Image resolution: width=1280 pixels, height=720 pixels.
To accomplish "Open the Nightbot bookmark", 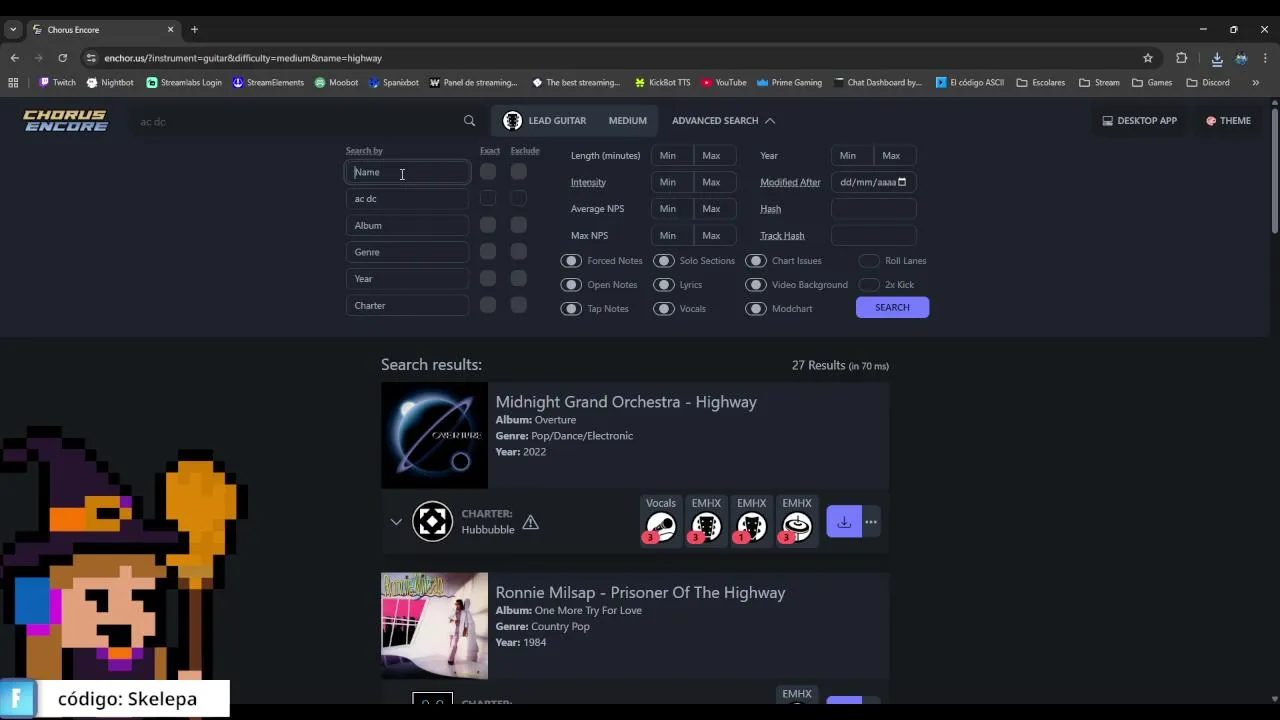I will [110, 82].
